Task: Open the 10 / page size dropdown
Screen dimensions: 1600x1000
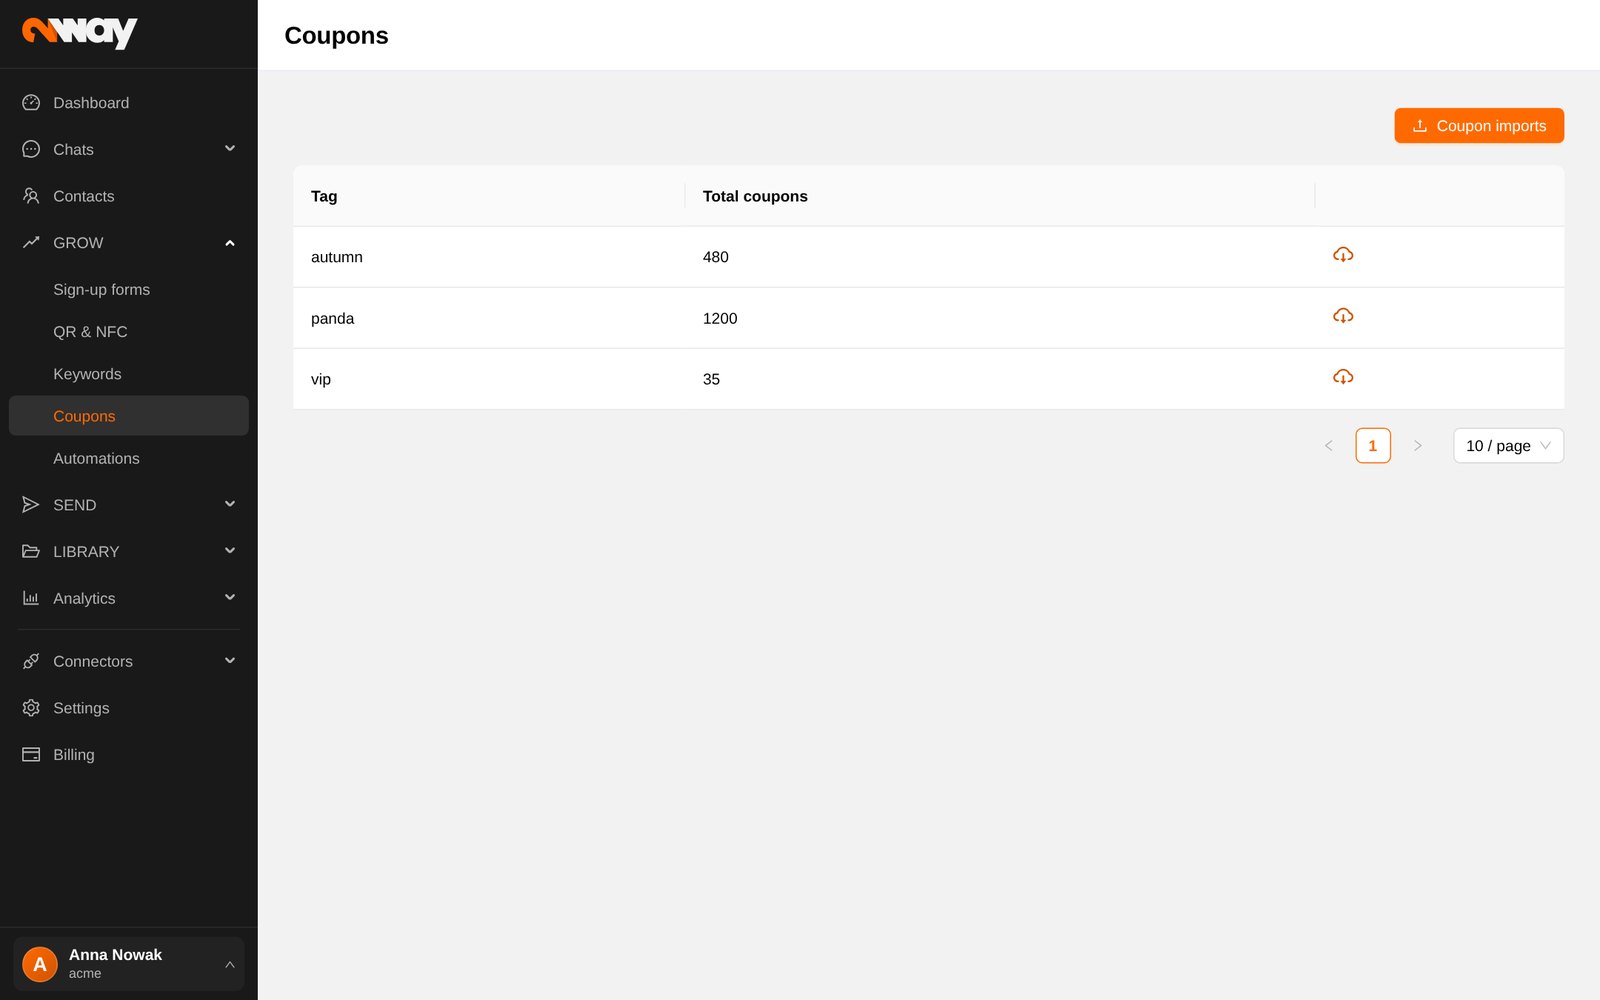Action: pos(1508,446)
